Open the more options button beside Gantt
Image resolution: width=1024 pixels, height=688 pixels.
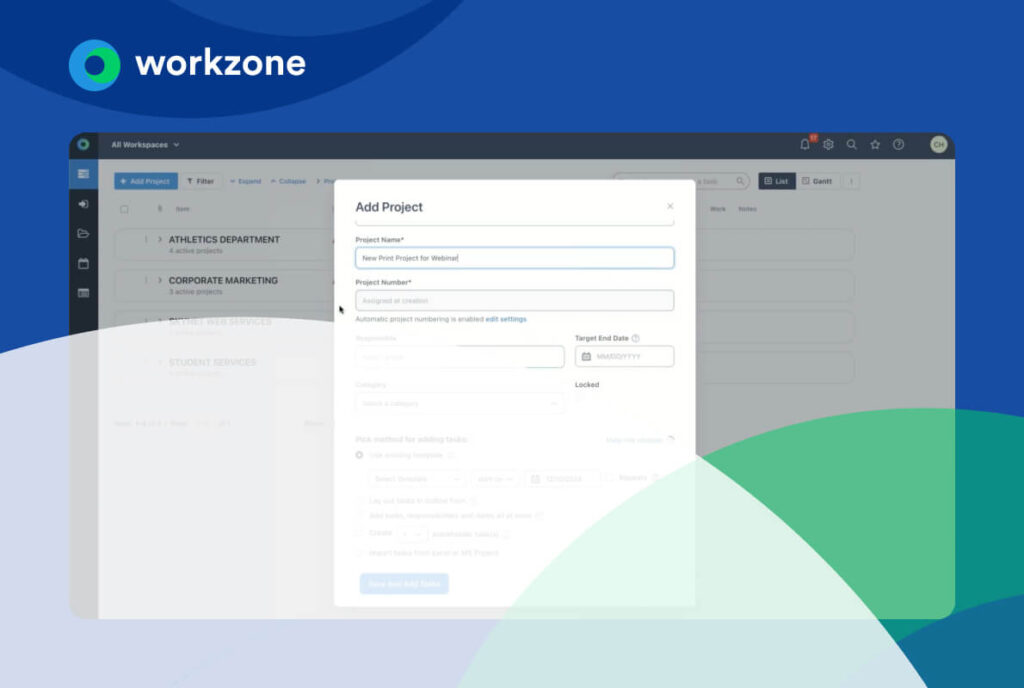tap(851, 181)
